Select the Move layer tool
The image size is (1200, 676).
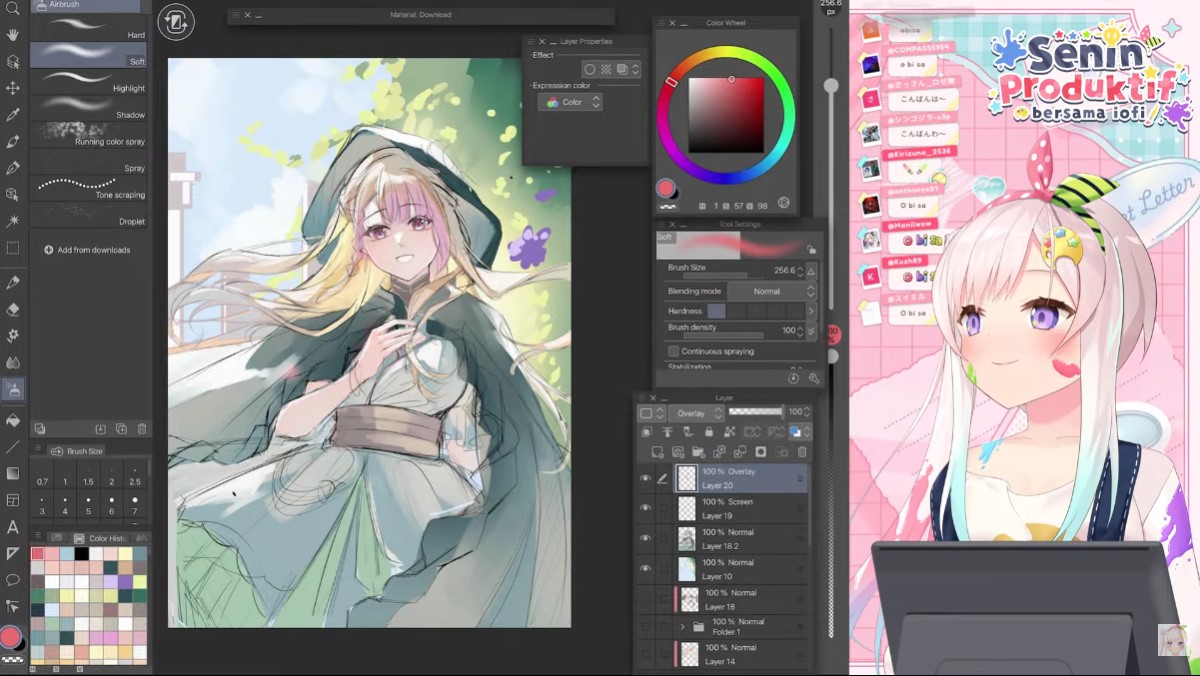[13, 88]
